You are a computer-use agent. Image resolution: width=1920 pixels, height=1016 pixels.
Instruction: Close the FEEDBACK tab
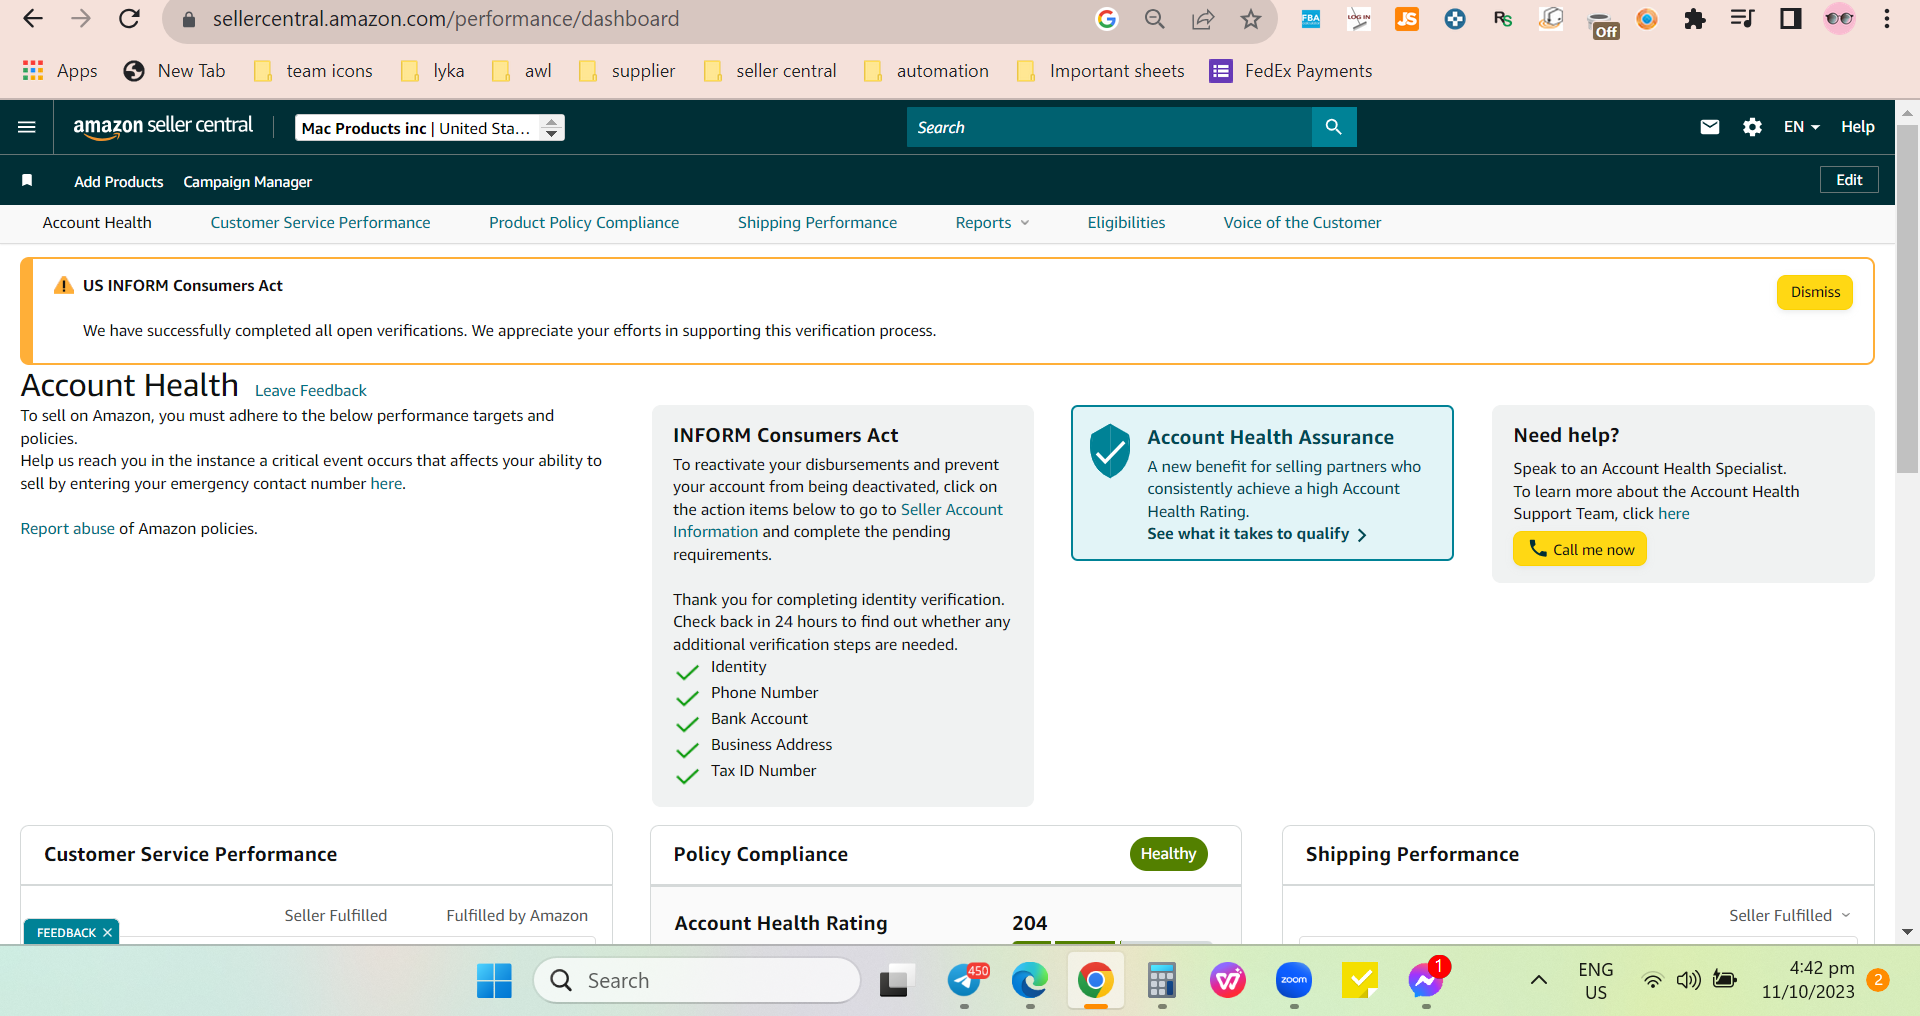tap(107, 933)
